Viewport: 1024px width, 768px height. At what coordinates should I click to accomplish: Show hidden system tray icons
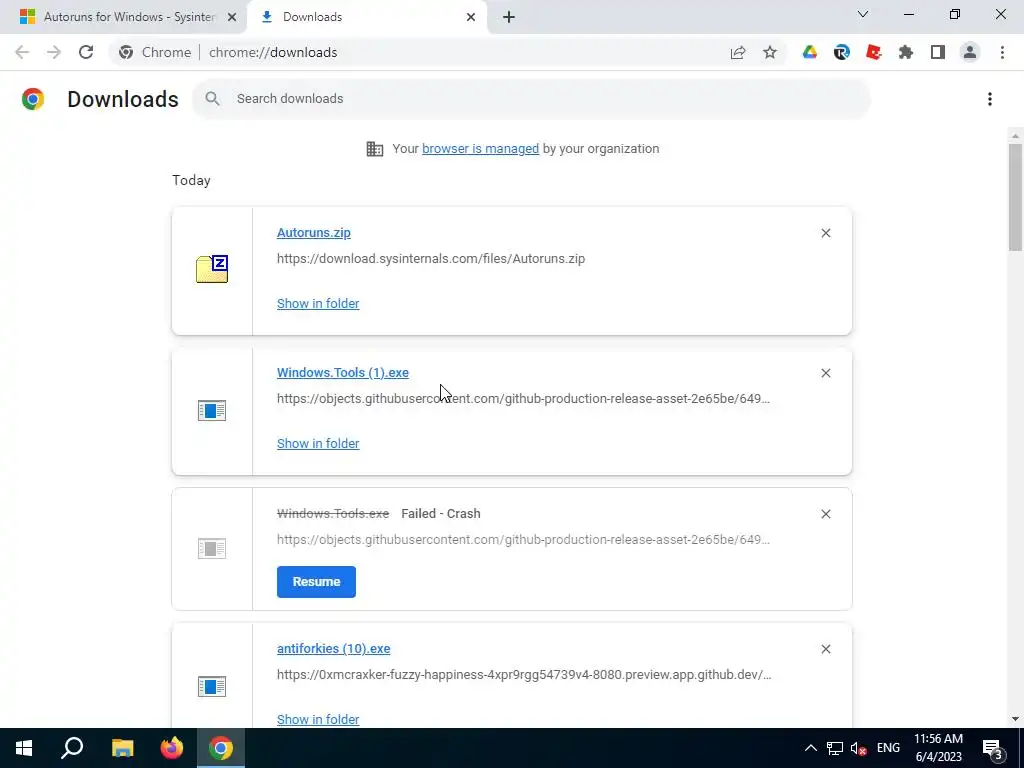pyautogui.click(x=810, y=748)
